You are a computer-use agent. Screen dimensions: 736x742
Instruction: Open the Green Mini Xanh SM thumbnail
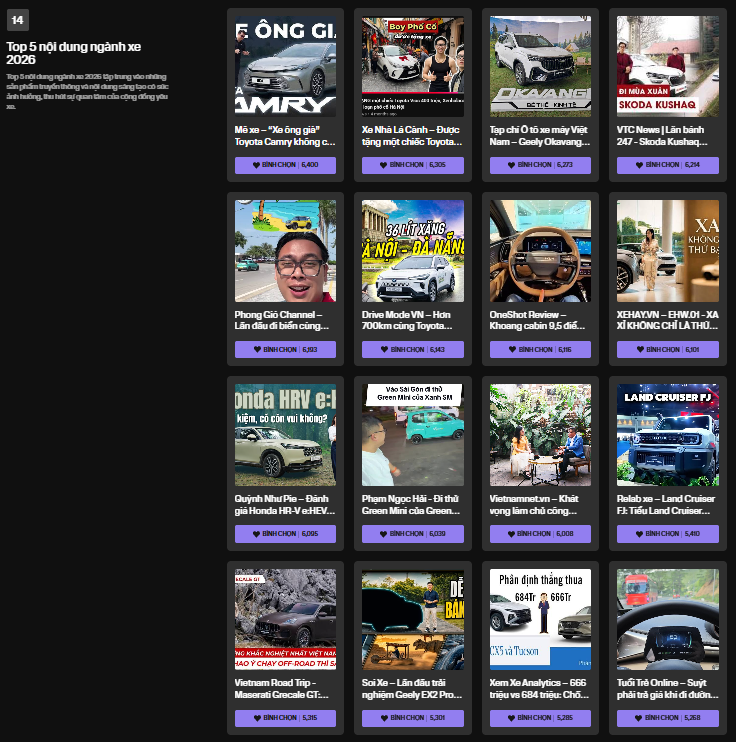413,435
